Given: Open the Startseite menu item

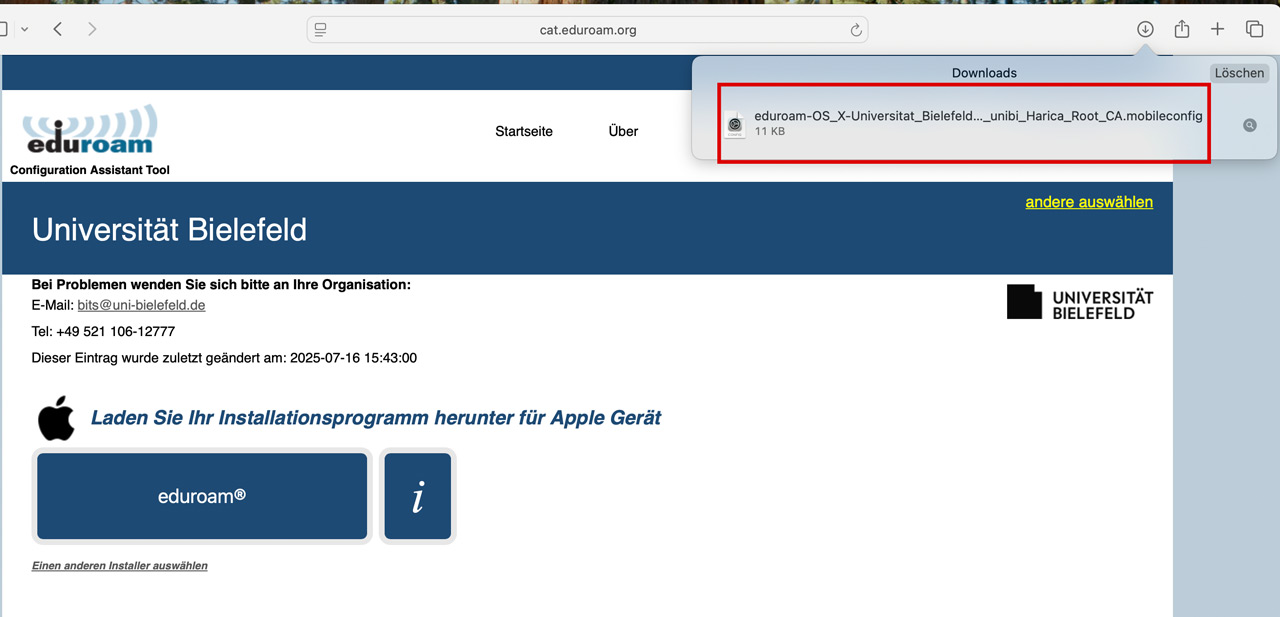Looking at the screenshot, I should coord(524,131).
